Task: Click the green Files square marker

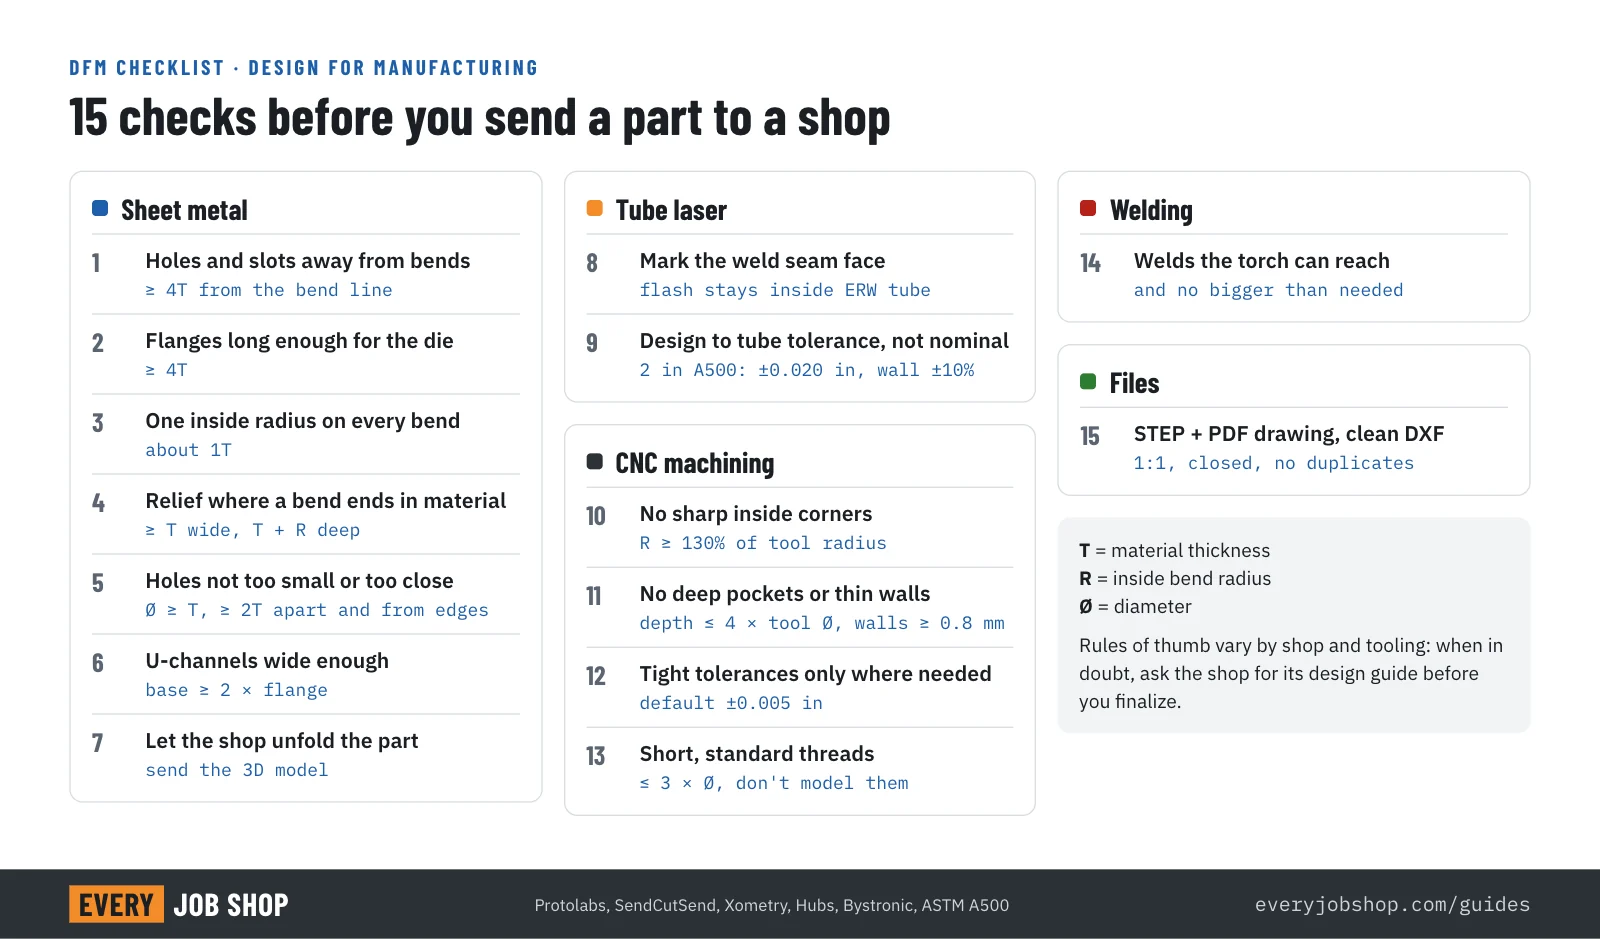Action: tap(1088, 381)
